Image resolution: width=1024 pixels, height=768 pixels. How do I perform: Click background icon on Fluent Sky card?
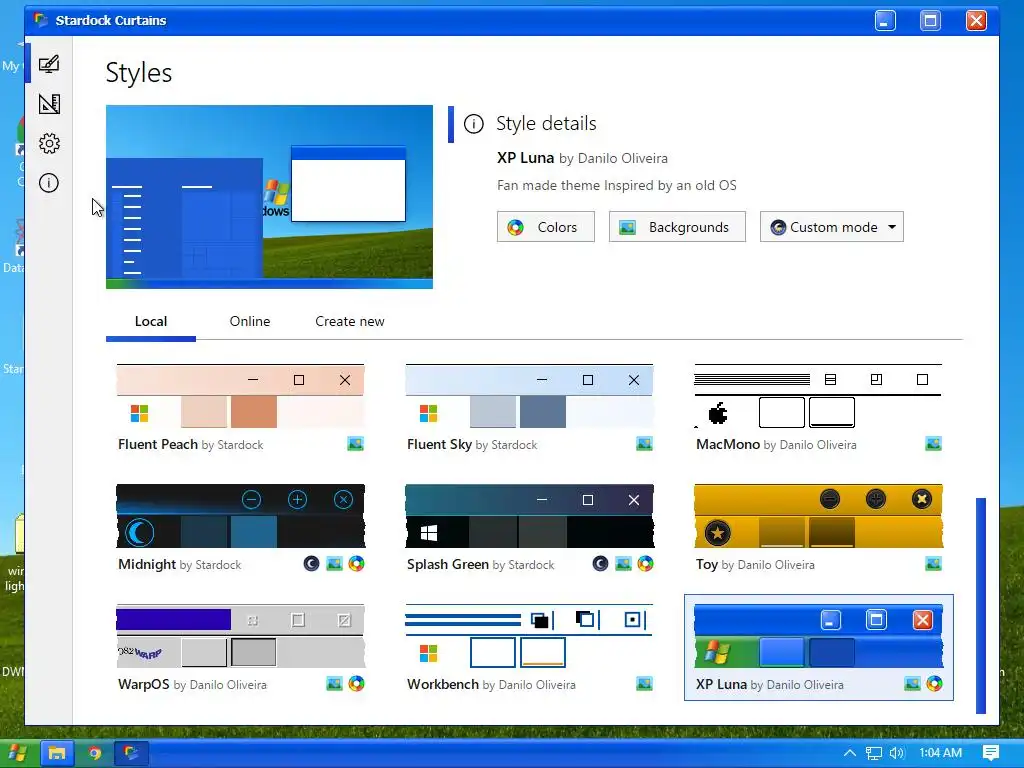point(644,444)
